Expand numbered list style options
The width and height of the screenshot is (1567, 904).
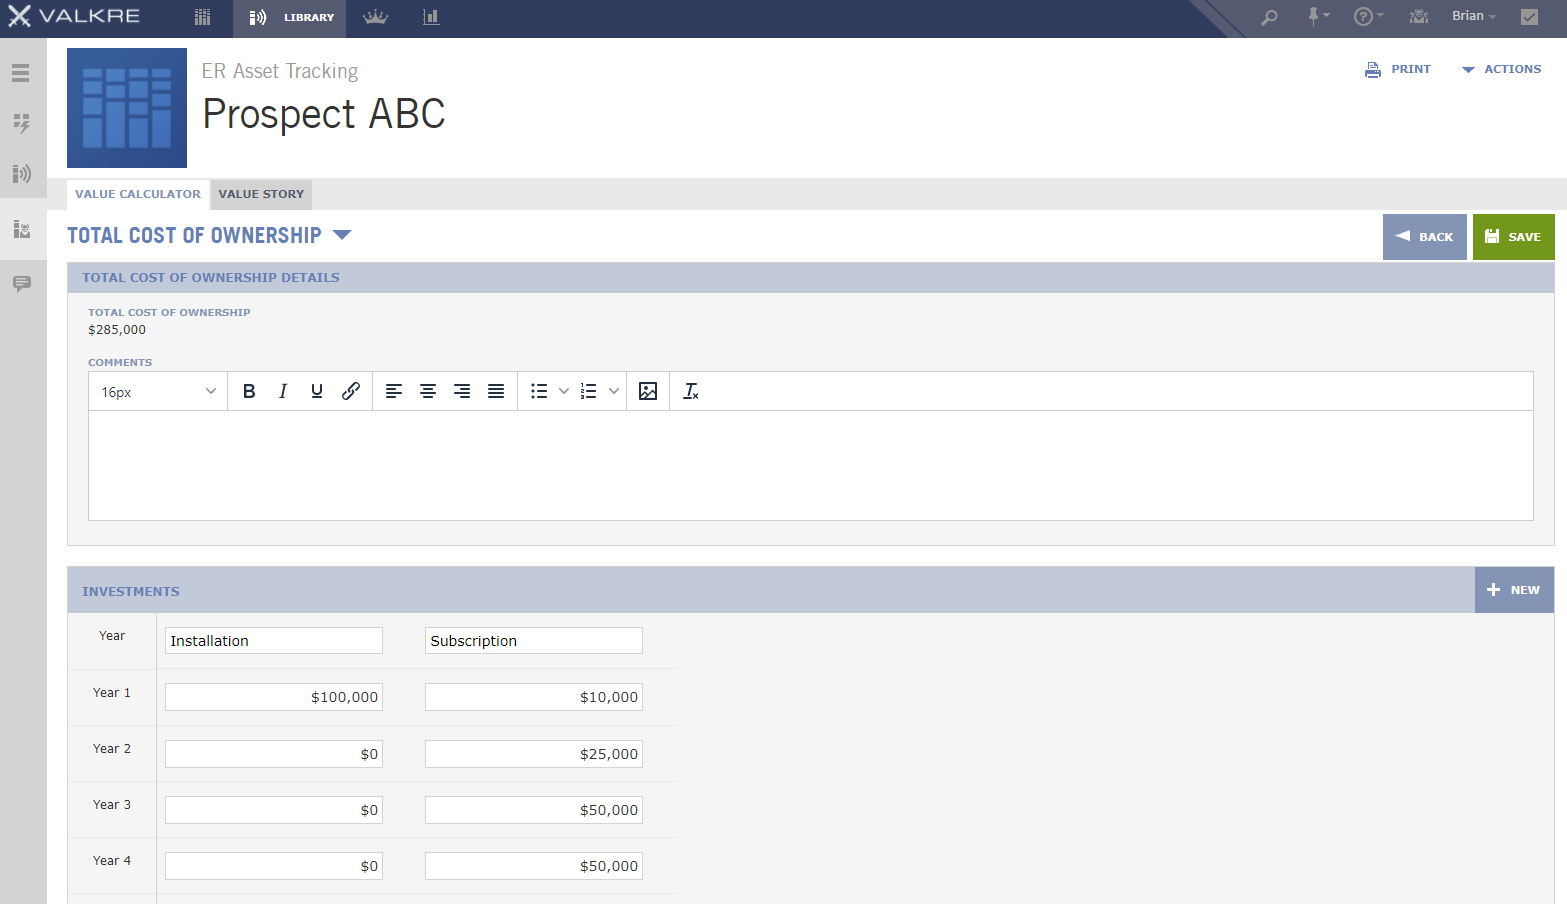pos(614,392)
